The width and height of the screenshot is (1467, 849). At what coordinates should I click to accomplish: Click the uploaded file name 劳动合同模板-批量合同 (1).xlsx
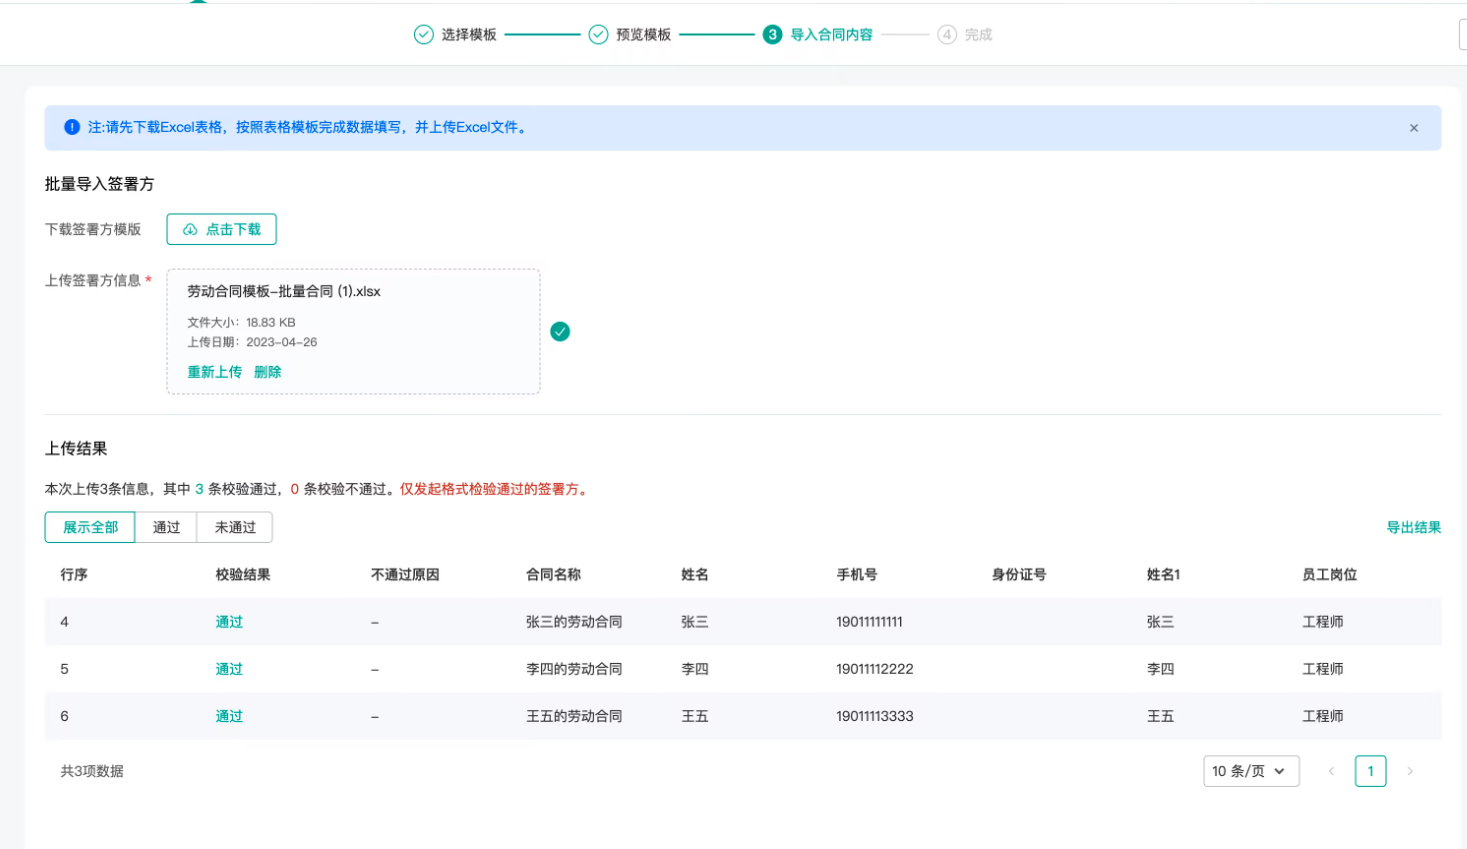[x=284, y=292]
